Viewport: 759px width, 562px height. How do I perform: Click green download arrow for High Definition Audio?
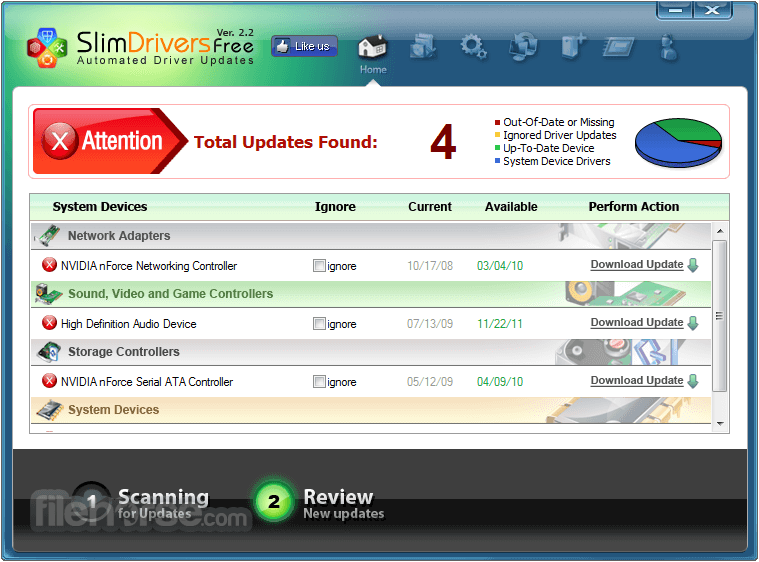693,323
